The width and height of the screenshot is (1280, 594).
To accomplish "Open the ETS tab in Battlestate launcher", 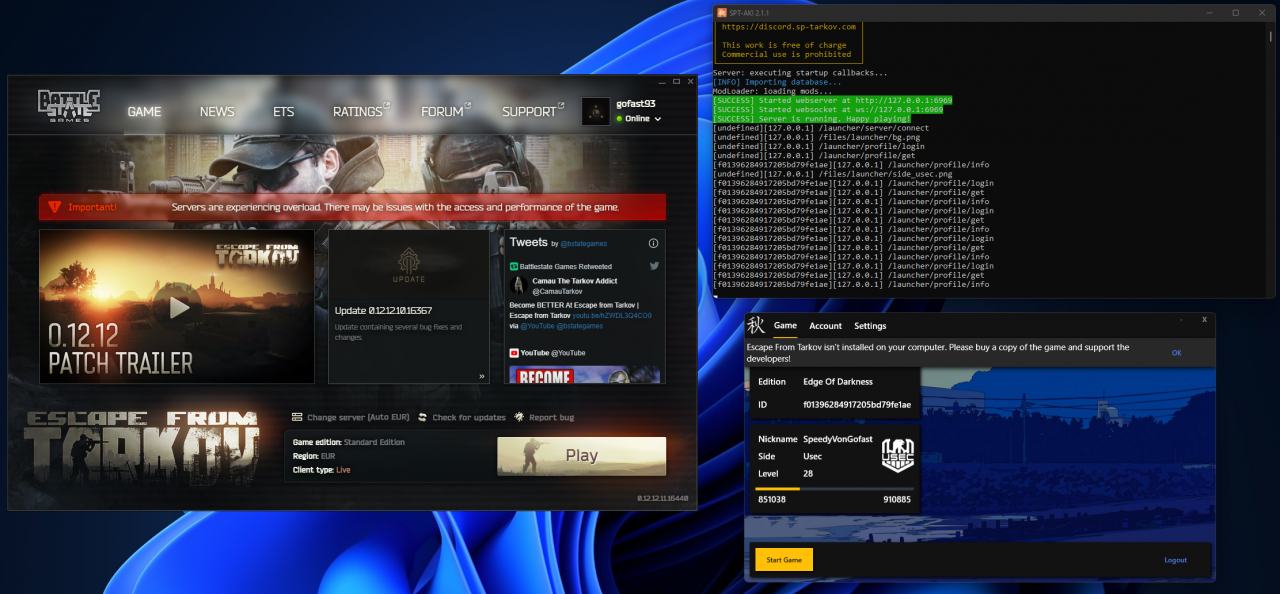I will tap(284, 112).
